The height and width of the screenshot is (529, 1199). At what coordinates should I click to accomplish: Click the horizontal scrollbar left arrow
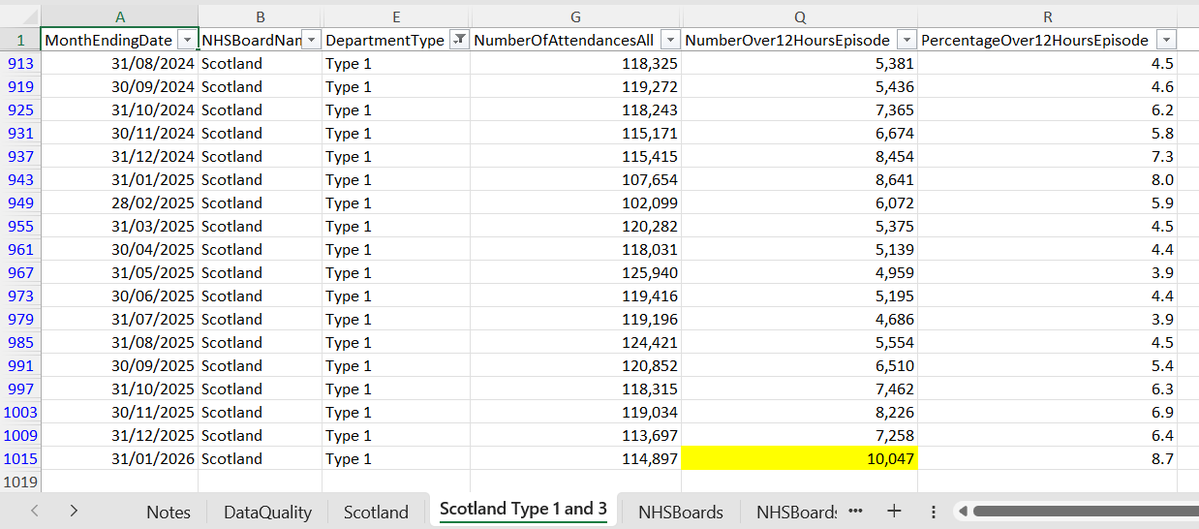pyautogui.click(x=963, y=511)
